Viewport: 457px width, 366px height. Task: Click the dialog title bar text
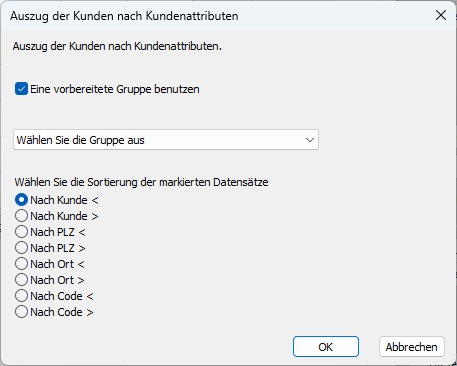click(124, 16)
